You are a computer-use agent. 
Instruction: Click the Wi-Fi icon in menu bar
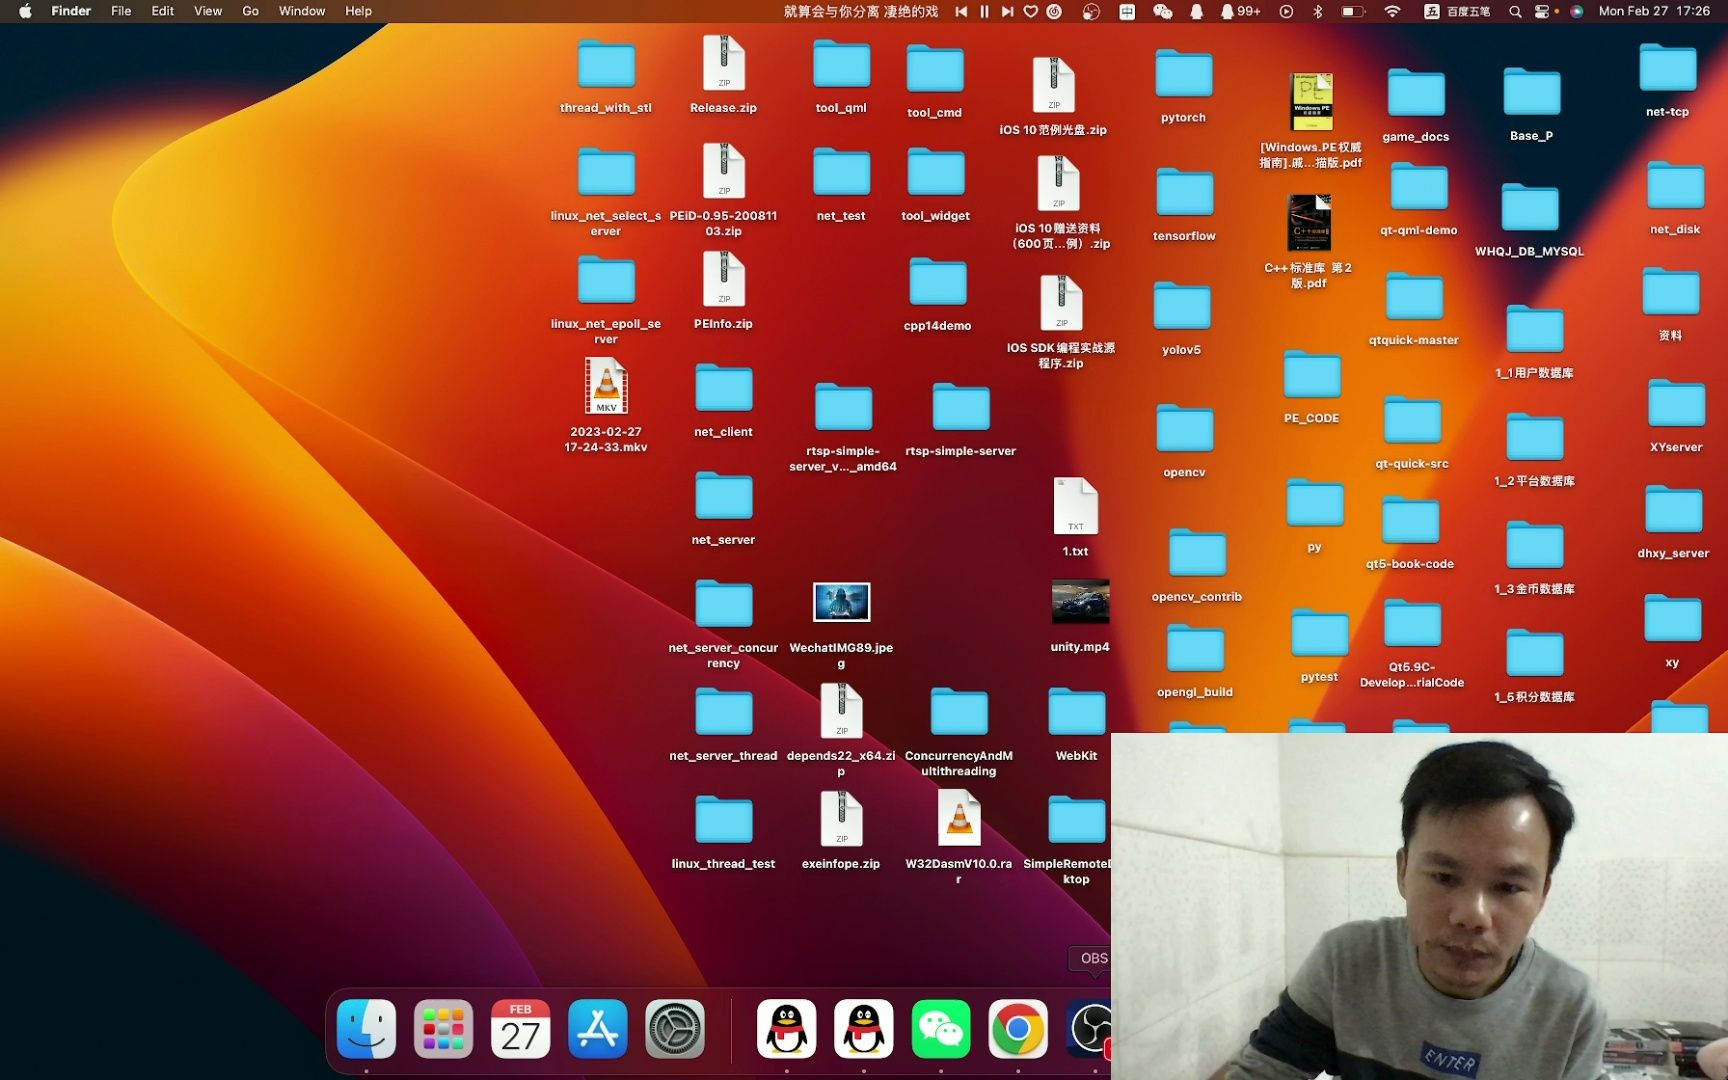click(x=1392, y=11)
